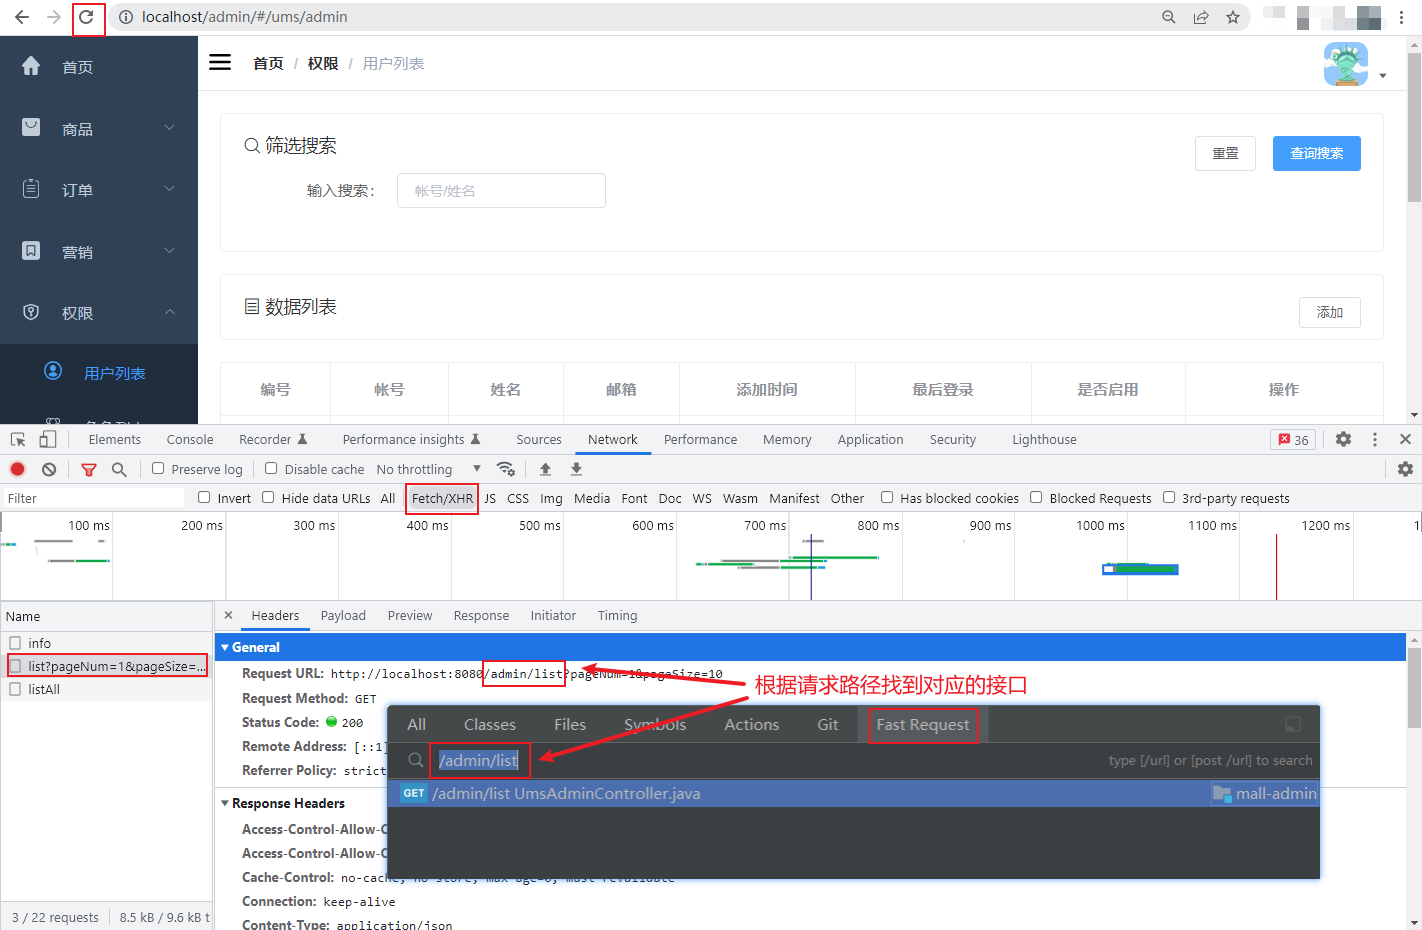Click the network Filter text field

(x=94, y=498)
